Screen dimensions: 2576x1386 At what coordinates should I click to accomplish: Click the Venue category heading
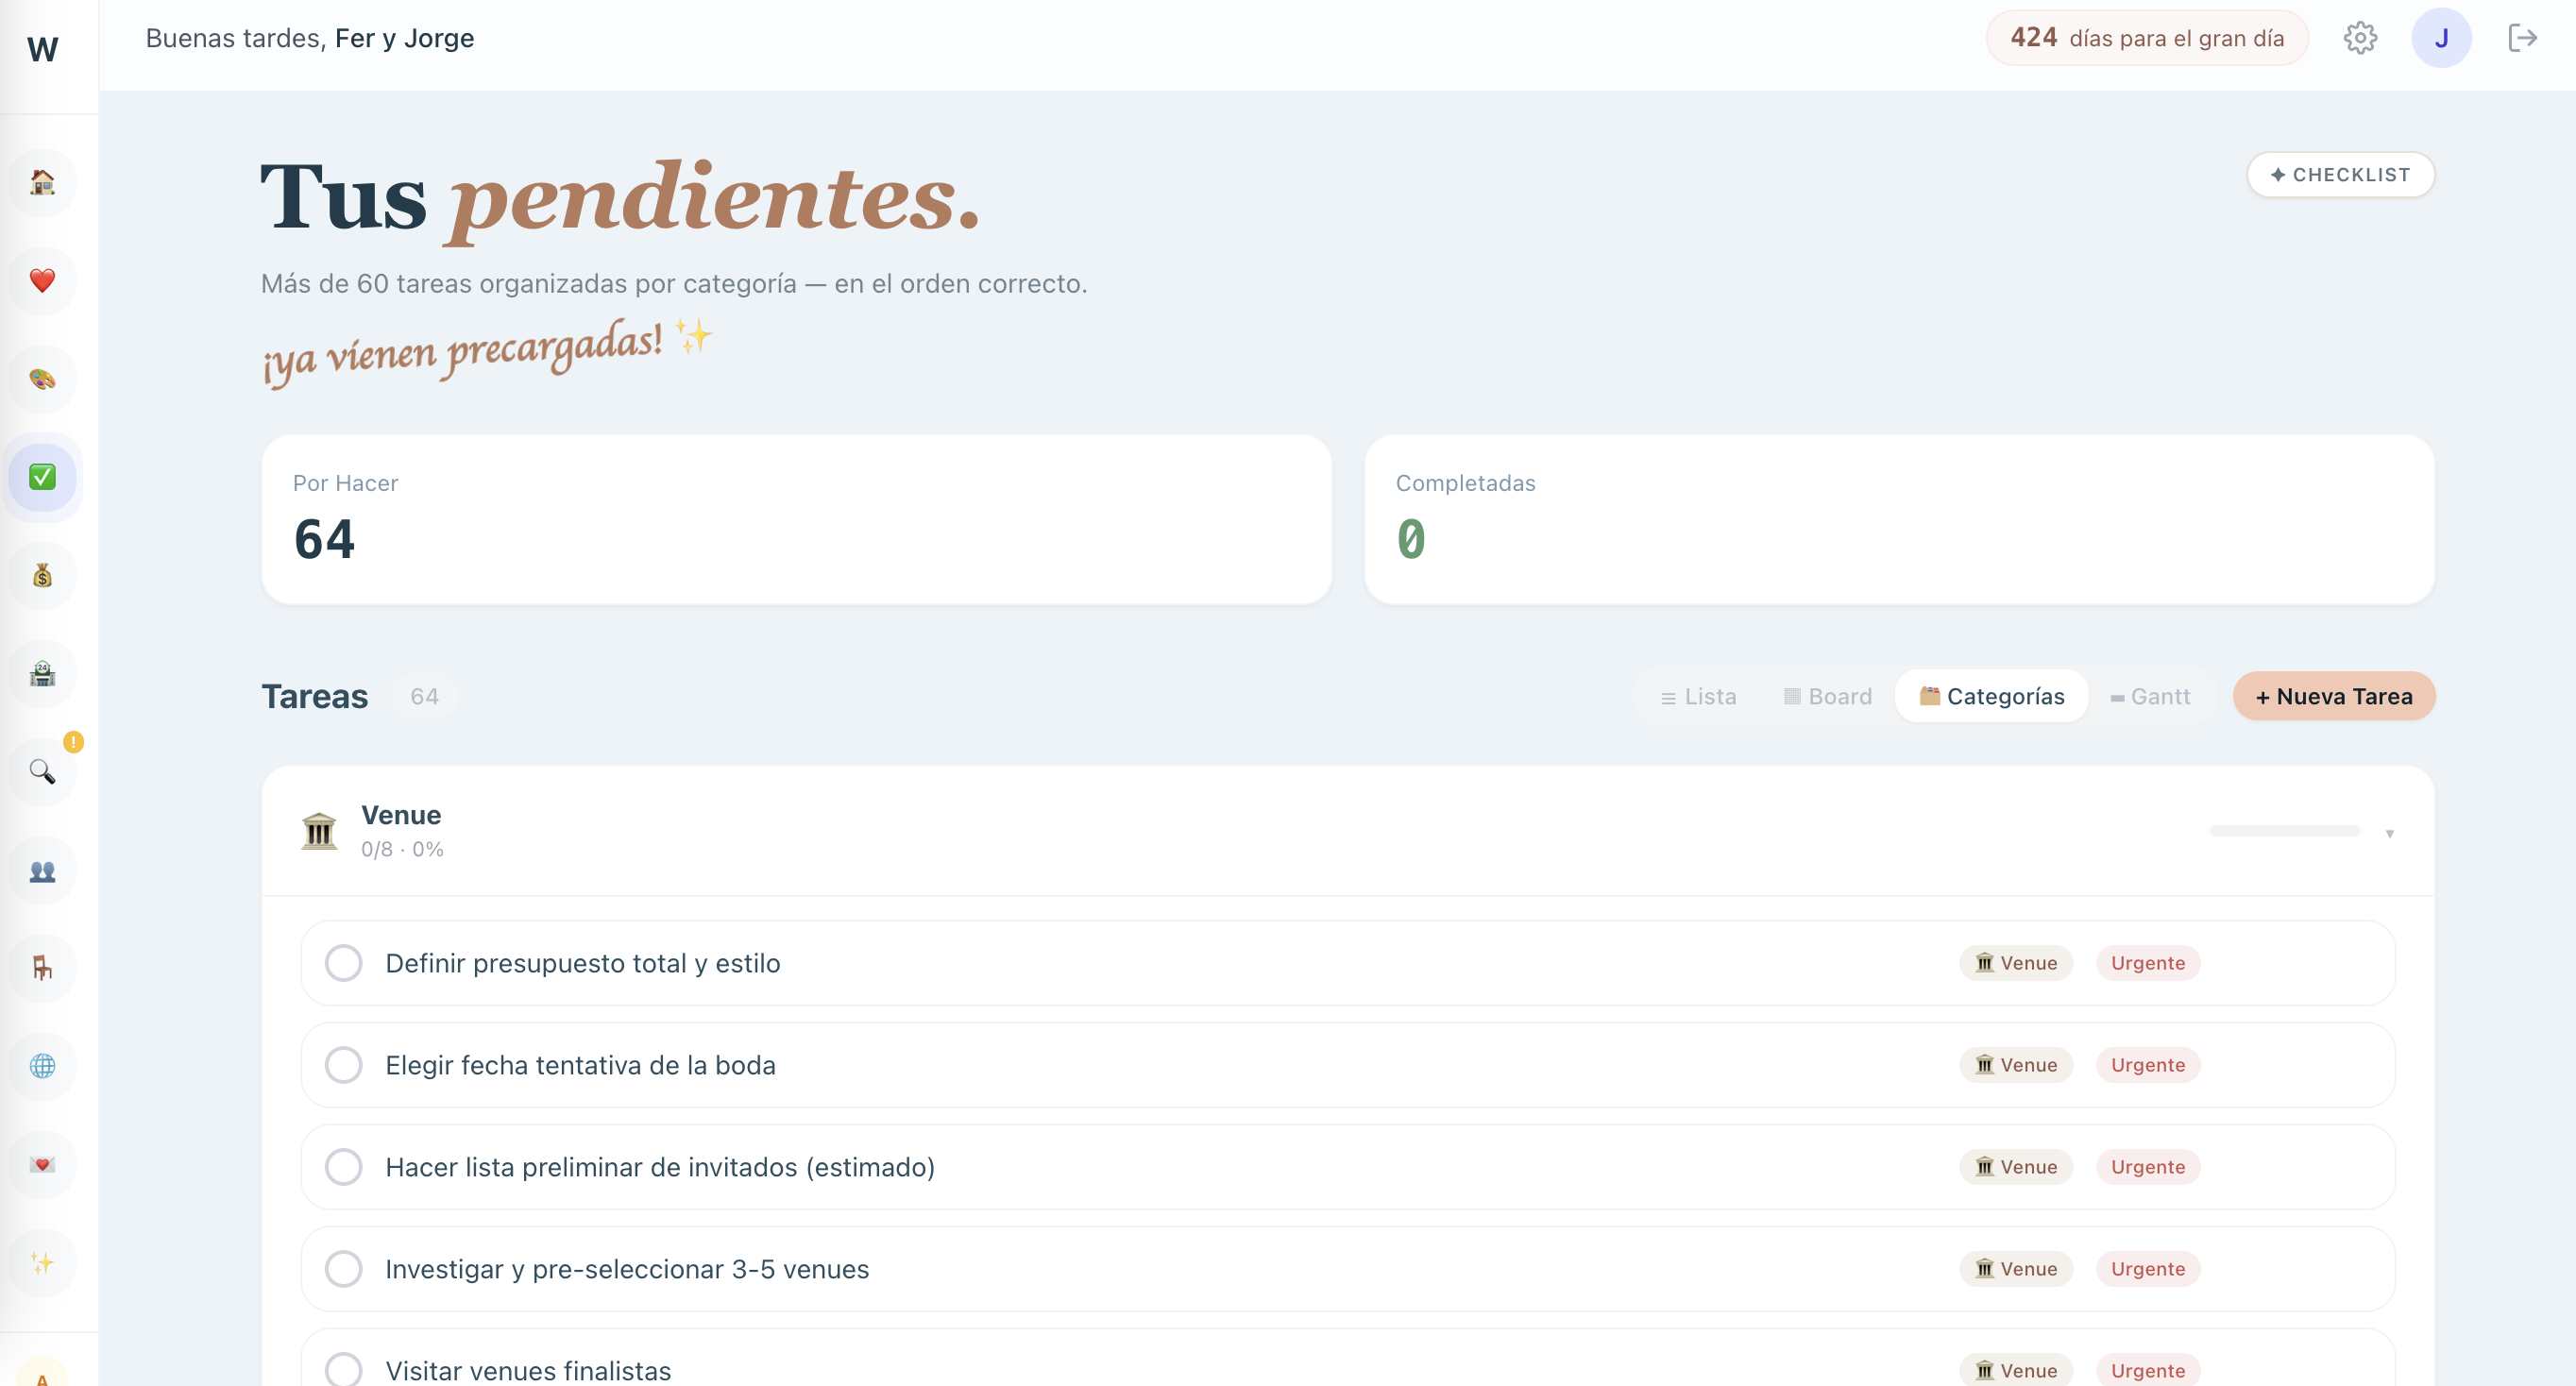click(x=401, y=815)
